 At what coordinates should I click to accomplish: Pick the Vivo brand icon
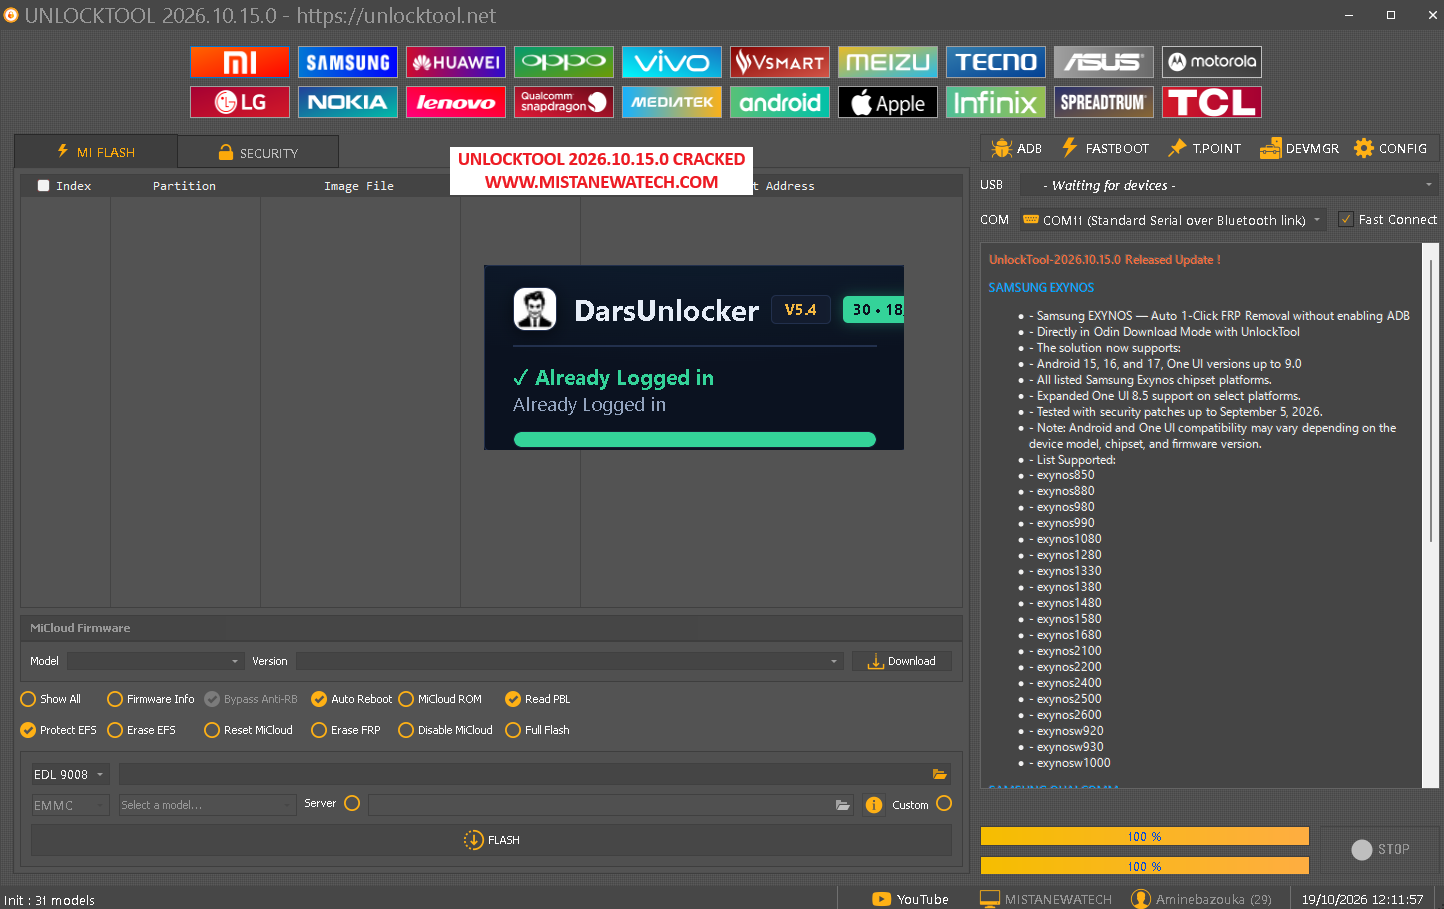click(672, 62)
